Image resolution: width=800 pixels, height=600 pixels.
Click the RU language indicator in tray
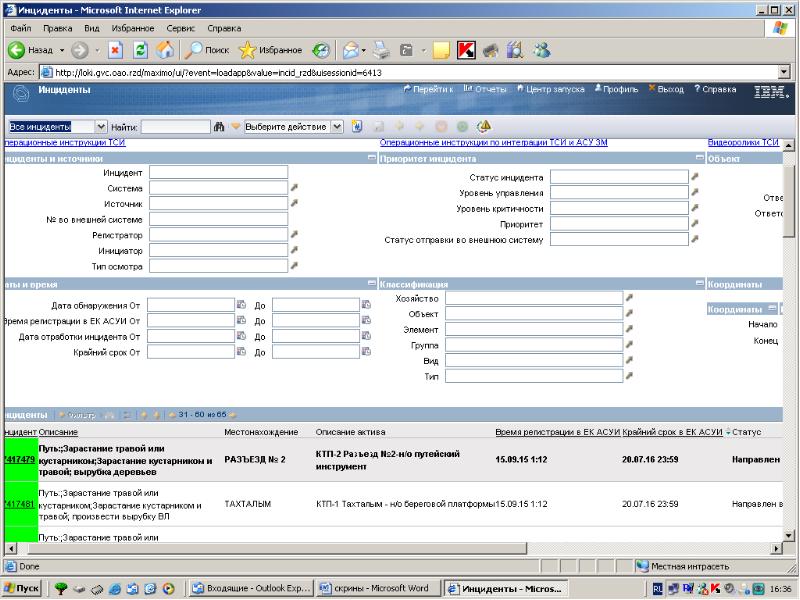tap(658, 589)
